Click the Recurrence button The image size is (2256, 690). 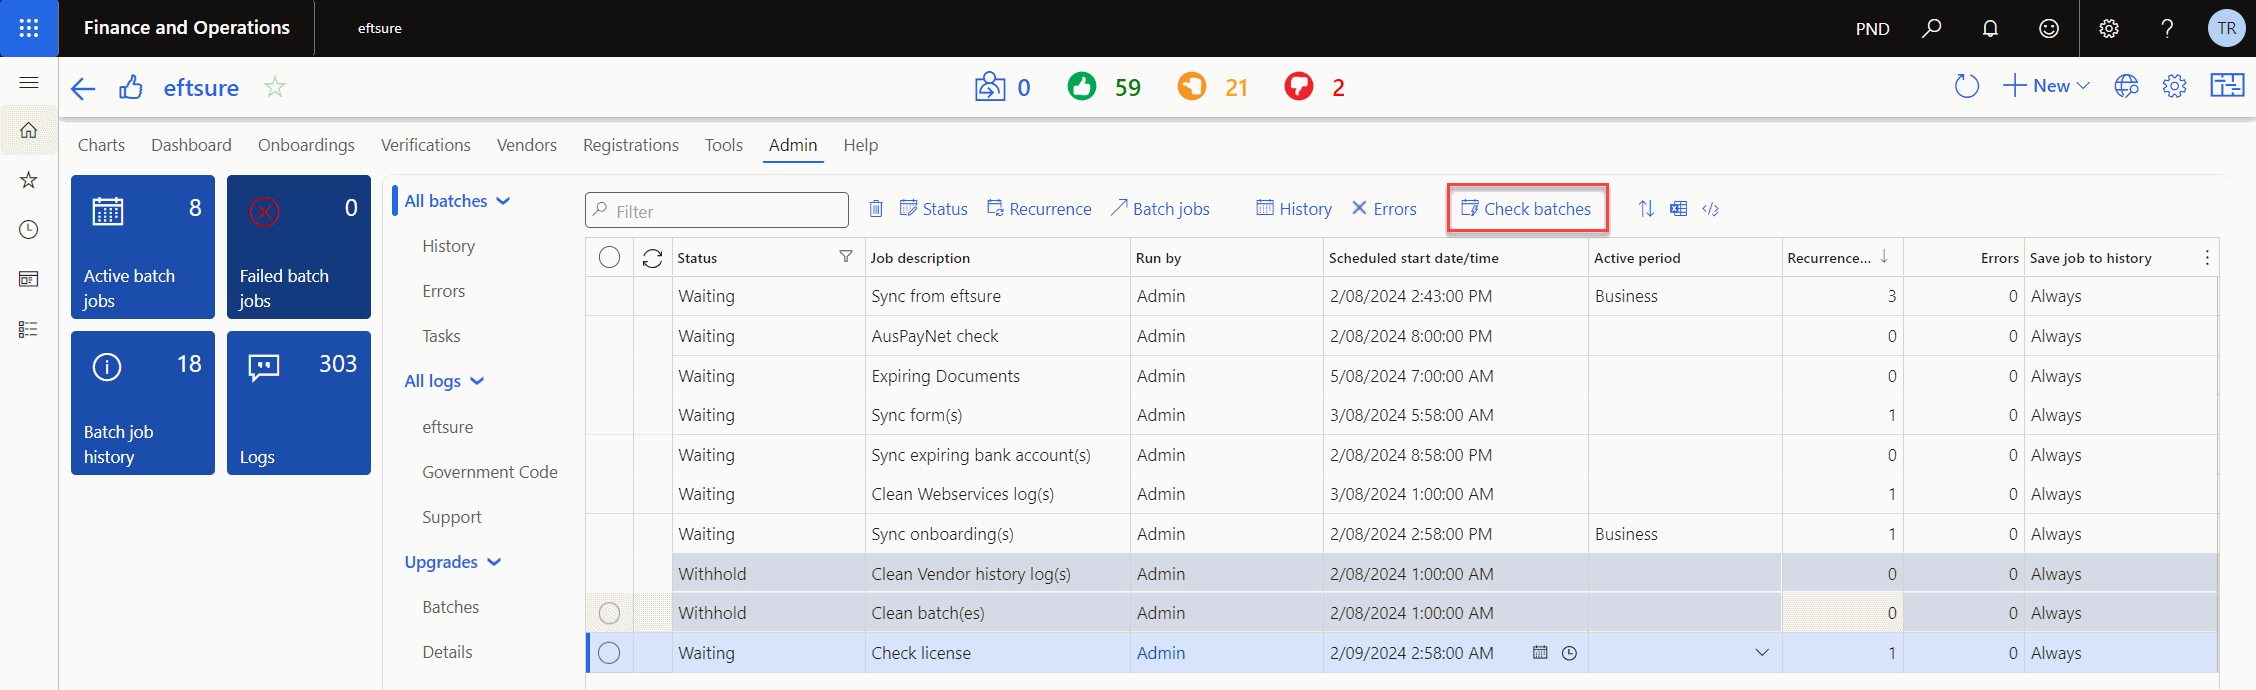[x=1039, y=209]
